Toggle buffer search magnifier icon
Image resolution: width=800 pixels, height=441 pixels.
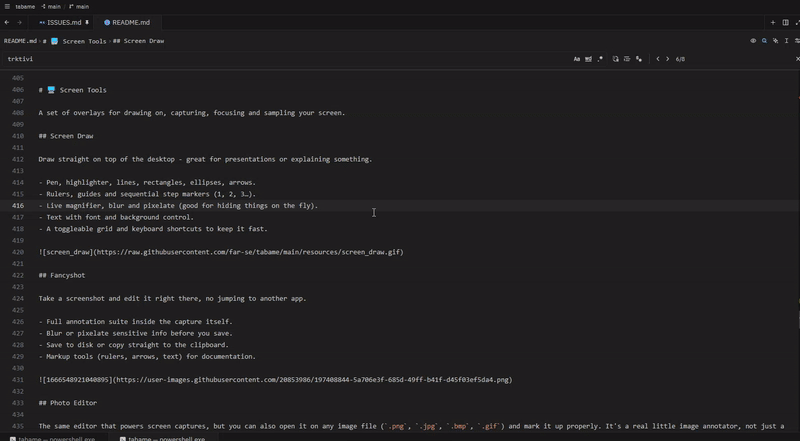(x=764, y=41)
